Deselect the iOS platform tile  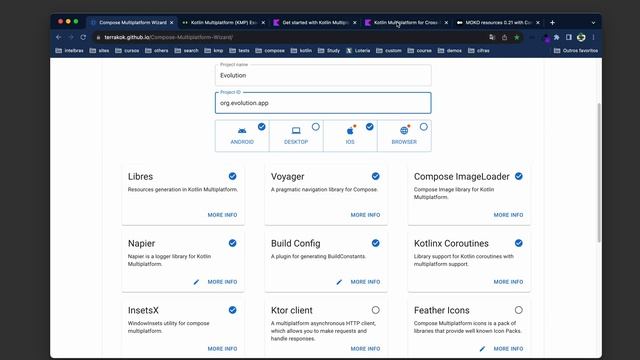(x=350, y=136)
